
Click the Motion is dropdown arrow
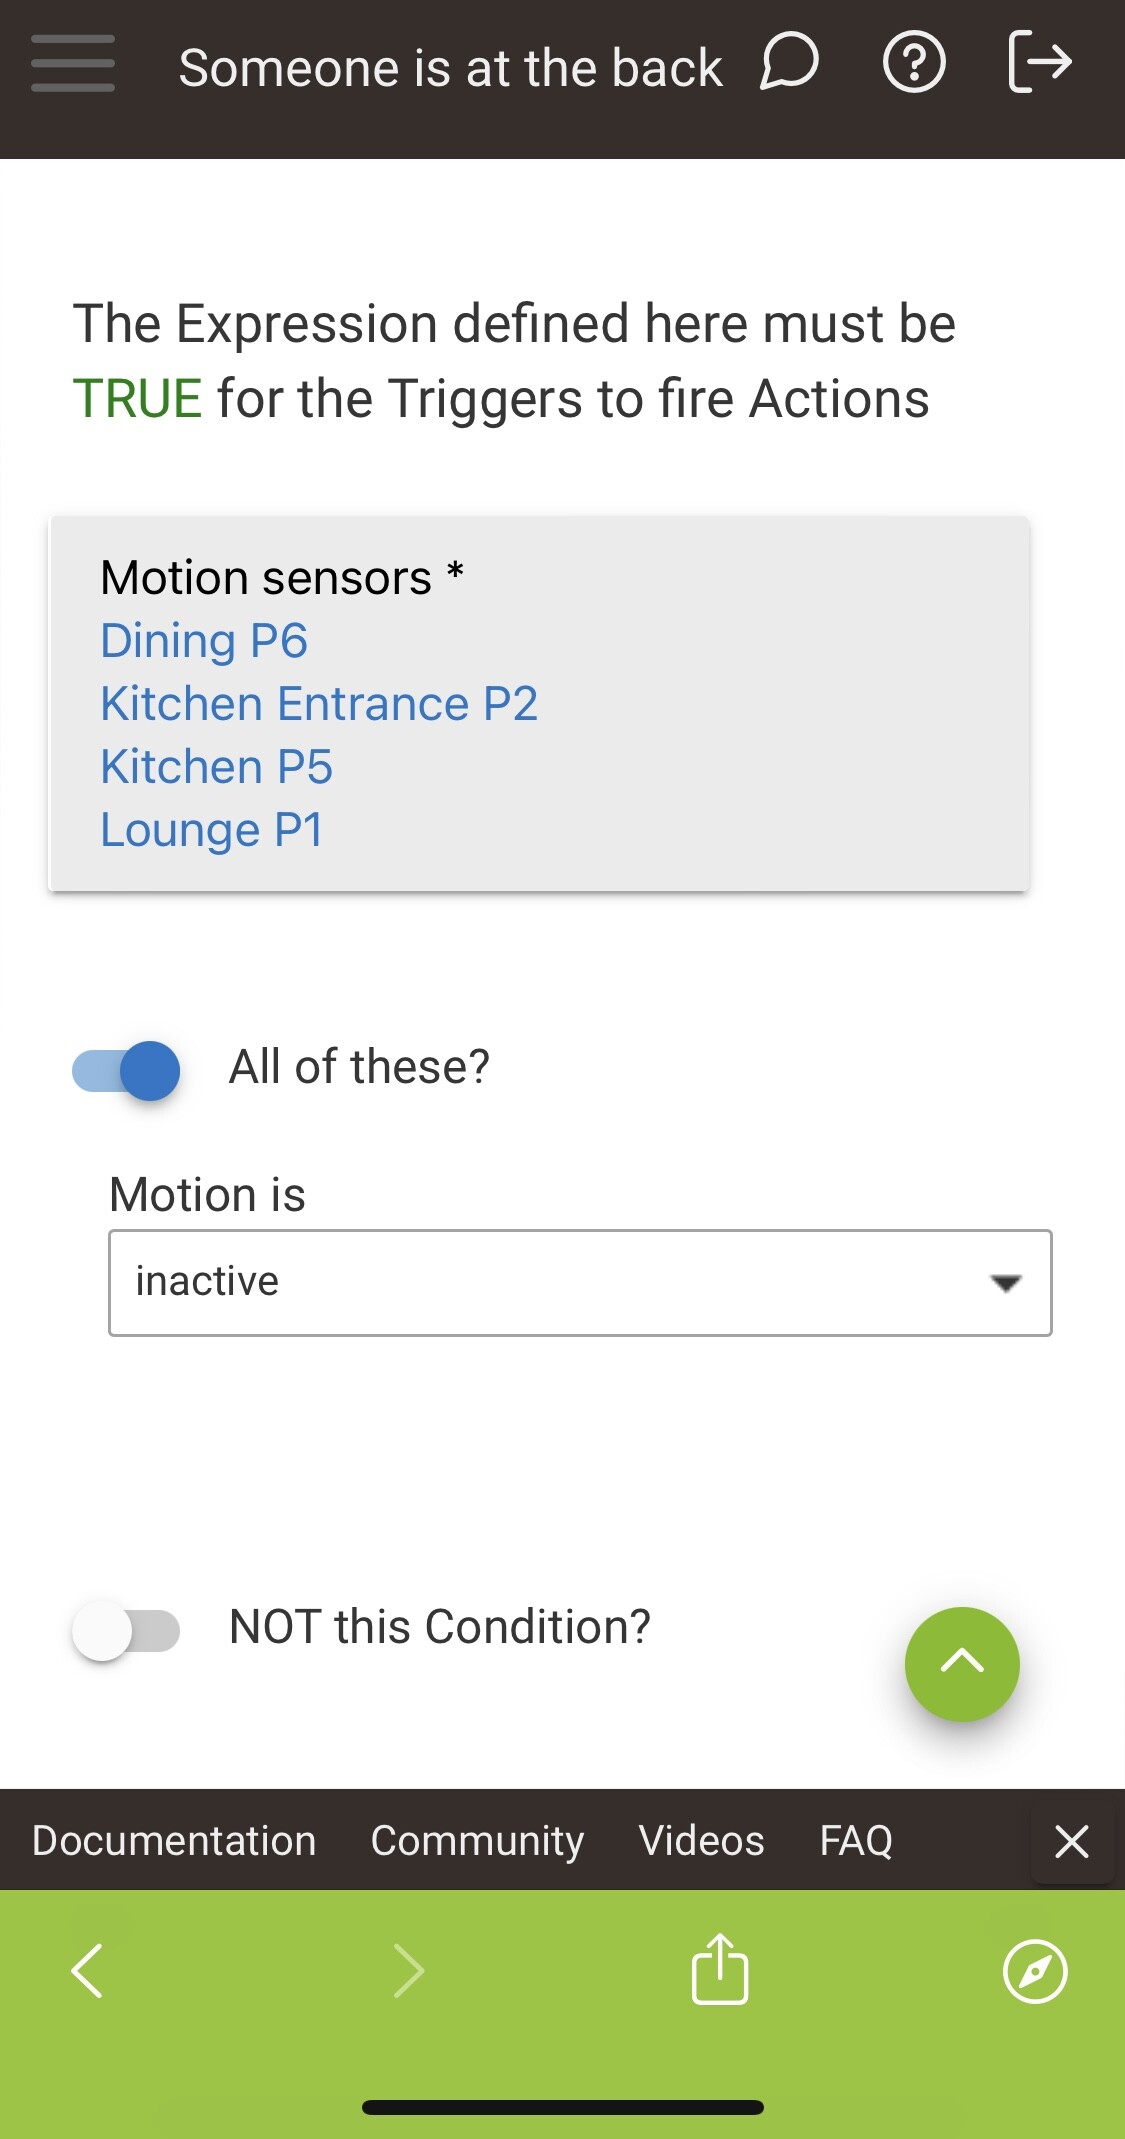coord(1005,1283)
